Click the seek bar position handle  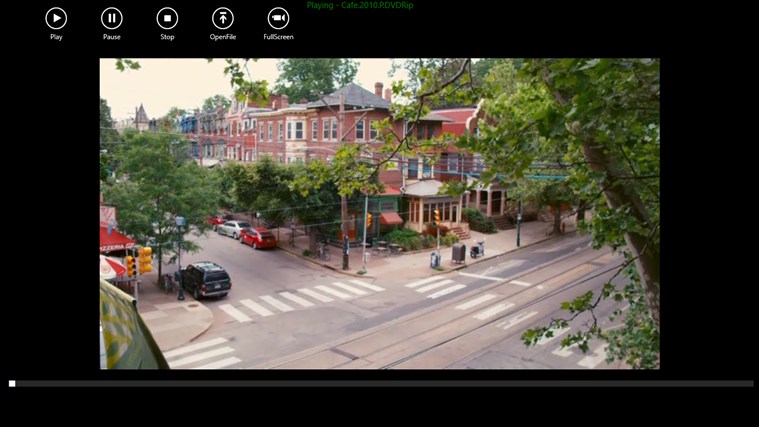(12, 383)
